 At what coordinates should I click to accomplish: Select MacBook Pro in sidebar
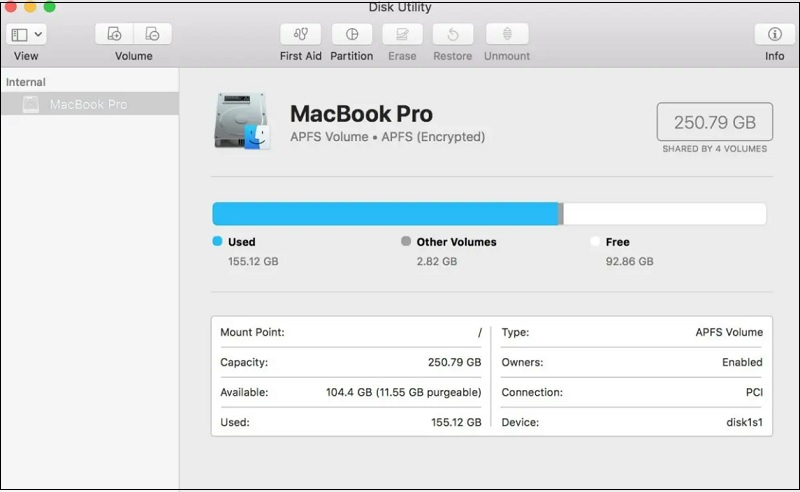(90, 104)
